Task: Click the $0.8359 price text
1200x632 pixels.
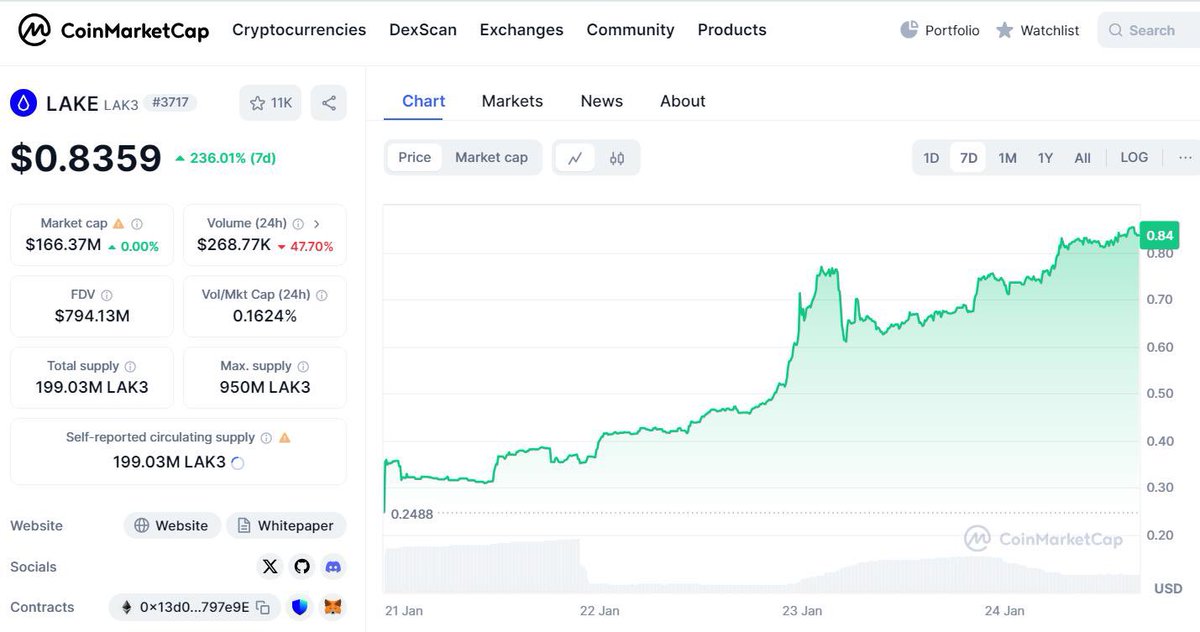Action: coord(86,158)
